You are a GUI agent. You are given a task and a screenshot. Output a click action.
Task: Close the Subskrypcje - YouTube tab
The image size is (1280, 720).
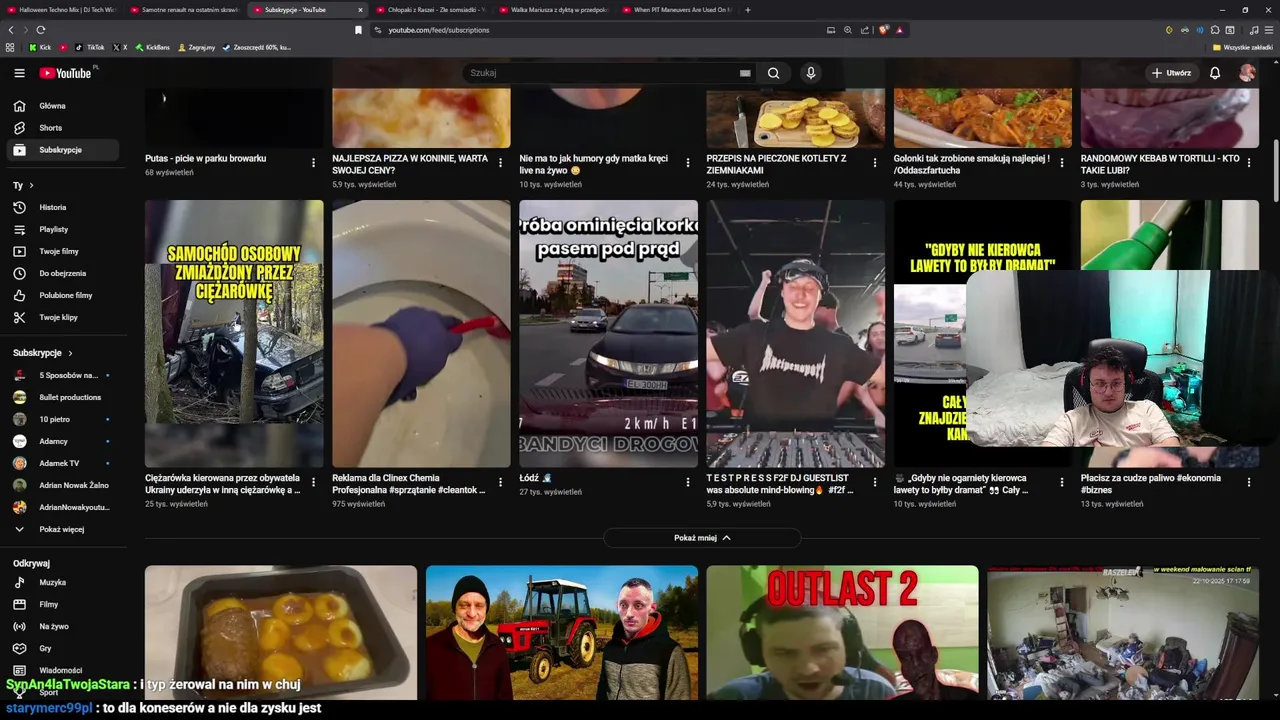click(360, 9)
